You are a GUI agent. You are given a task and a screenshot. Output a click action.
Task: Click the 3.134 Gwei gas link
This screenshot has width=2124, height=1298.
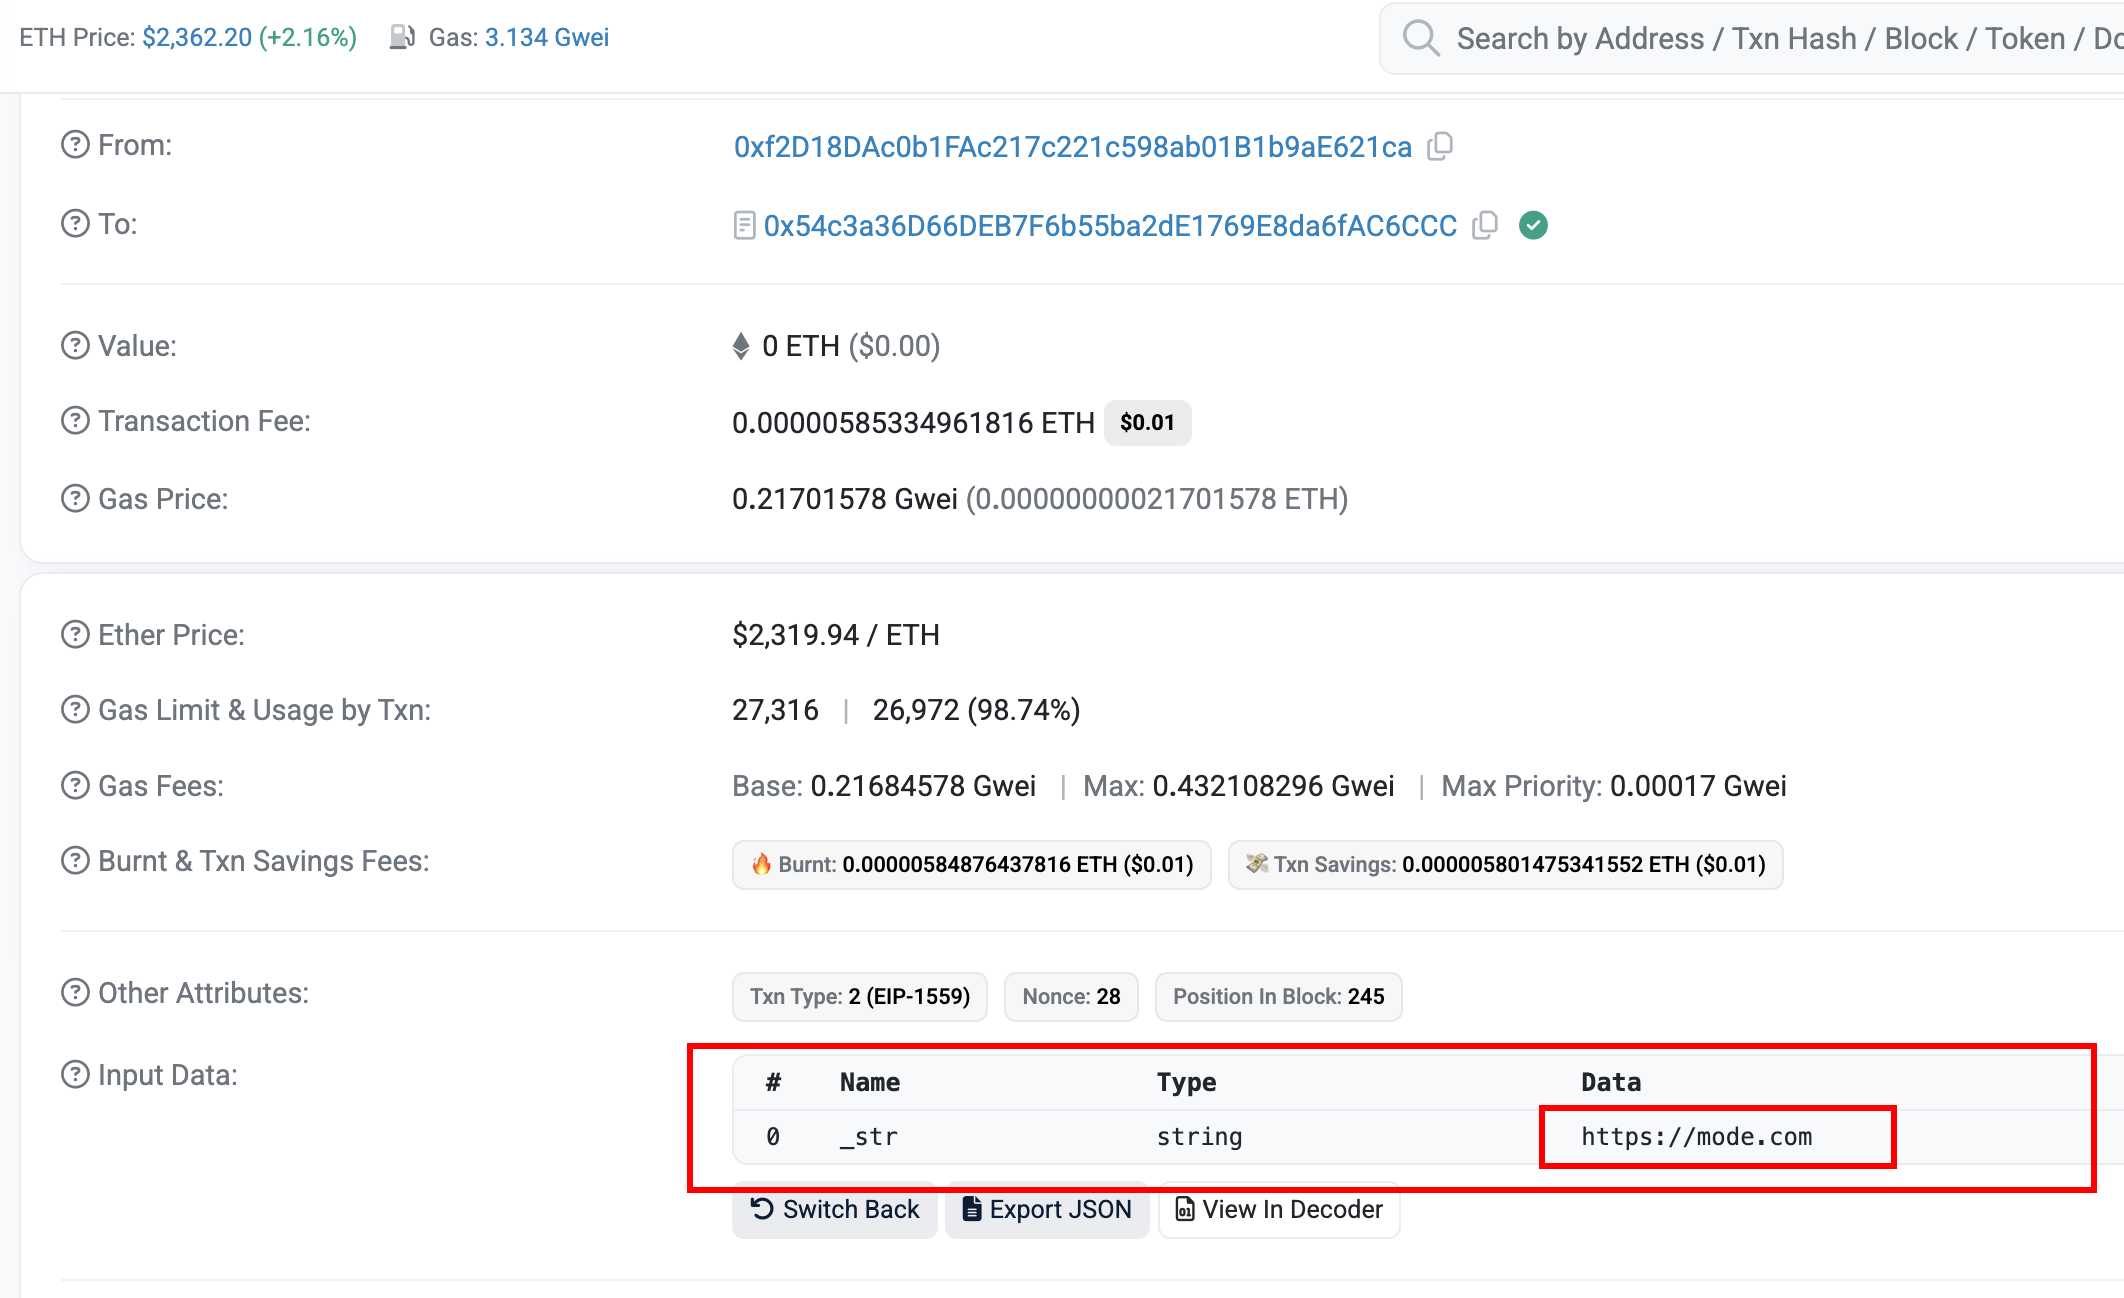[x=547, y=37]
